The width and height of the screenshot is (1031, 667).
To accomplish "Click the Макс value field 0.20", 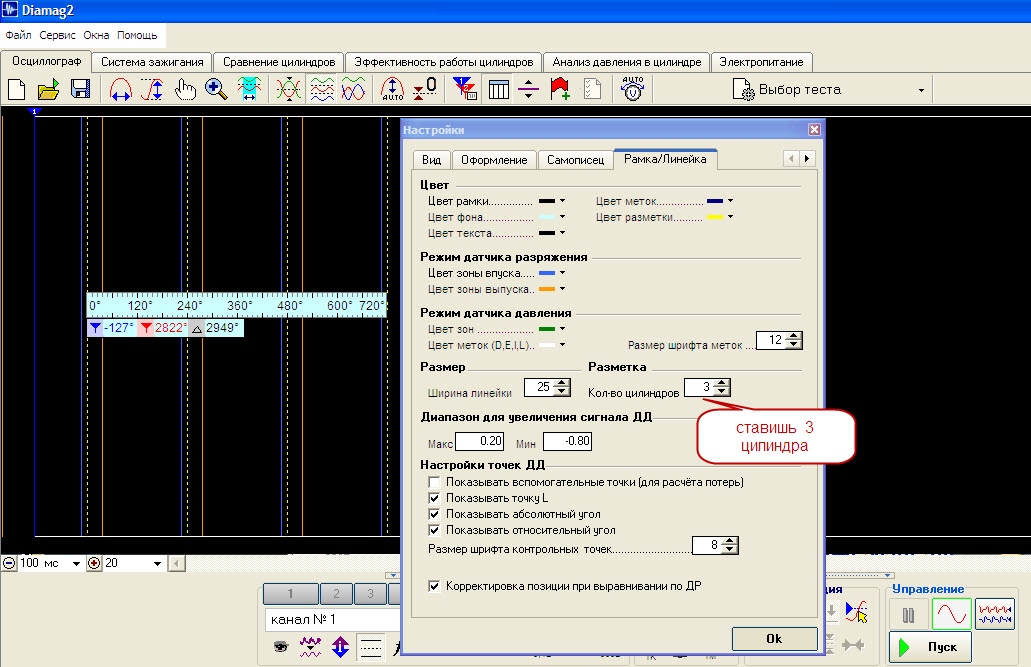I will [479, 441].
